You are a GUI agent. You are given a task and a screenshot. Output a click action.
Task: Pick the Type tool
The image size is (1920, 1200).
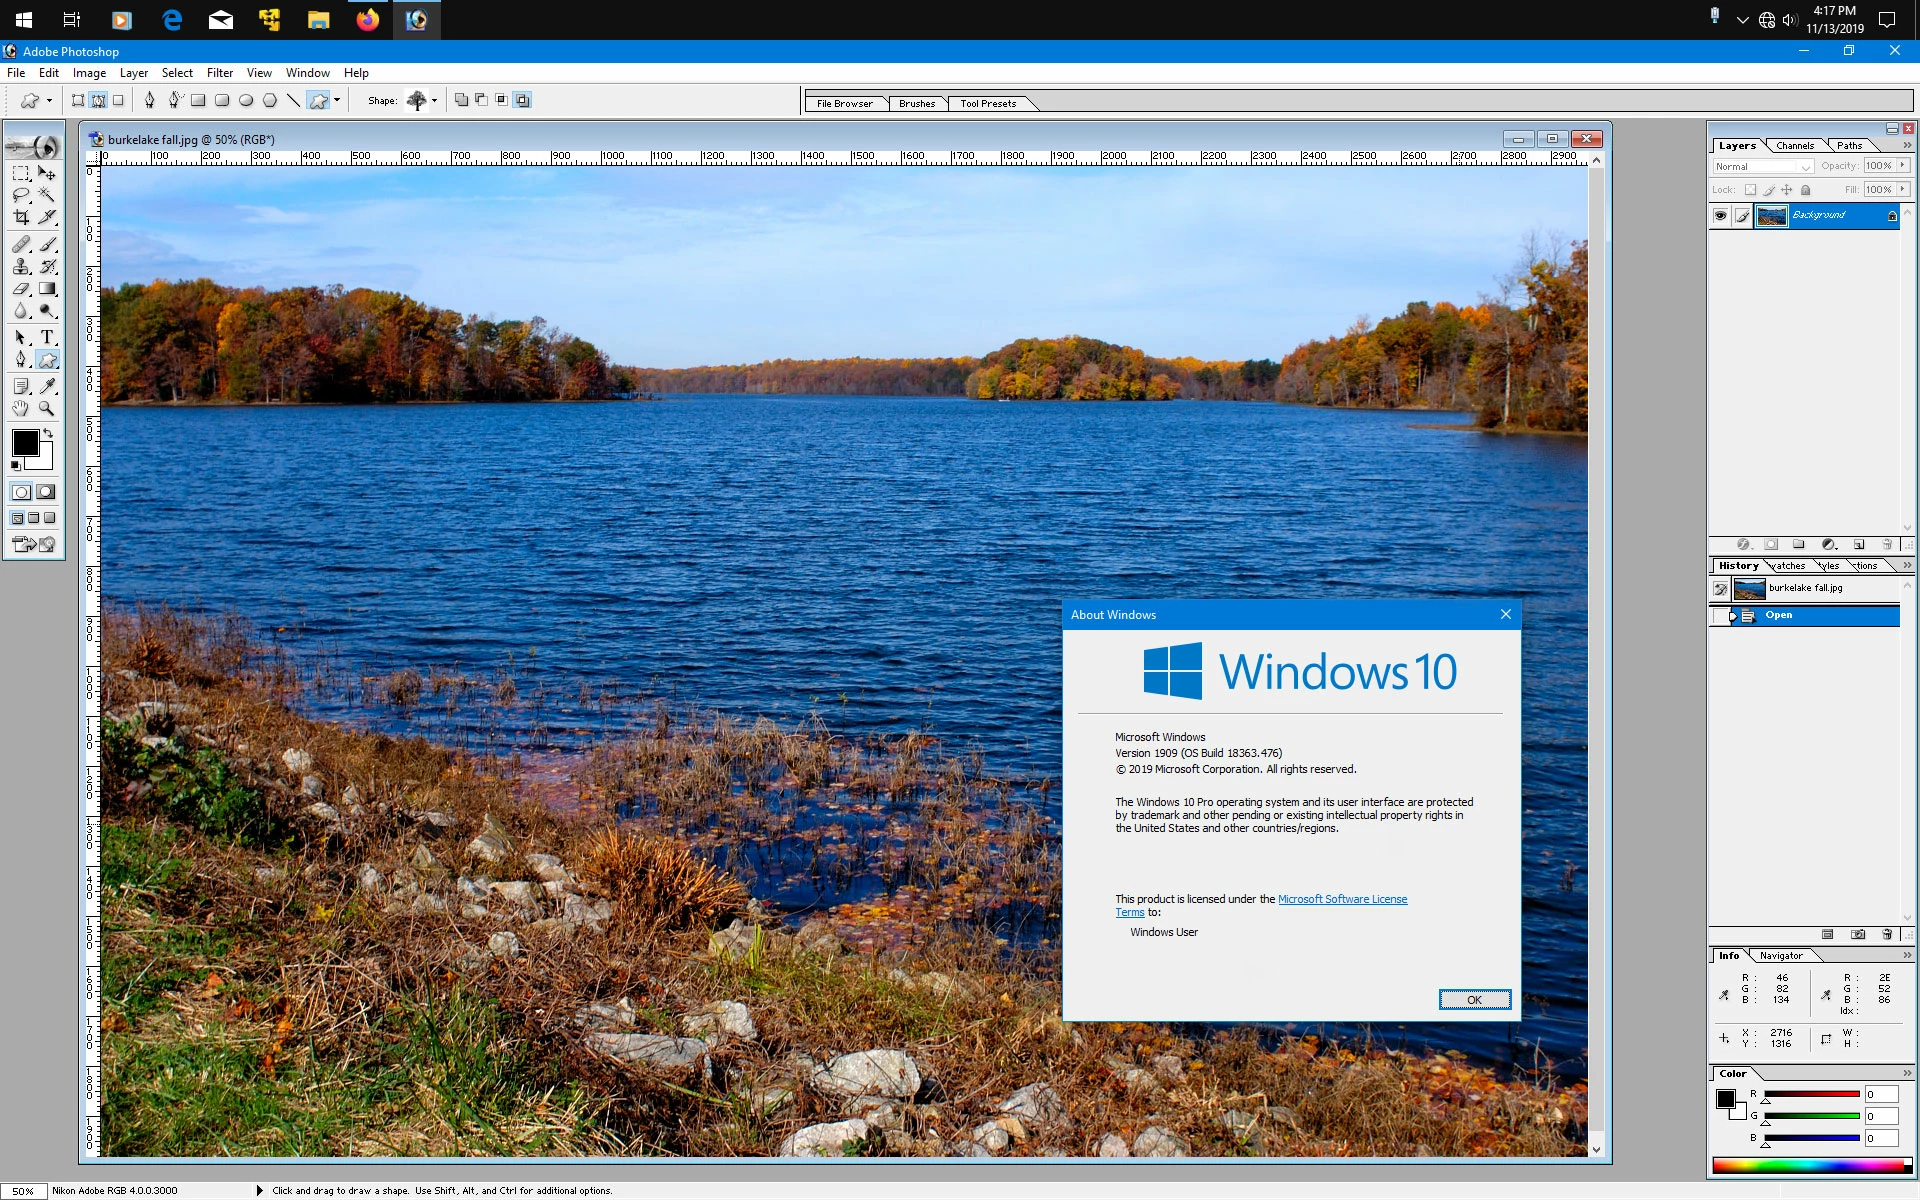pos(47,338)
